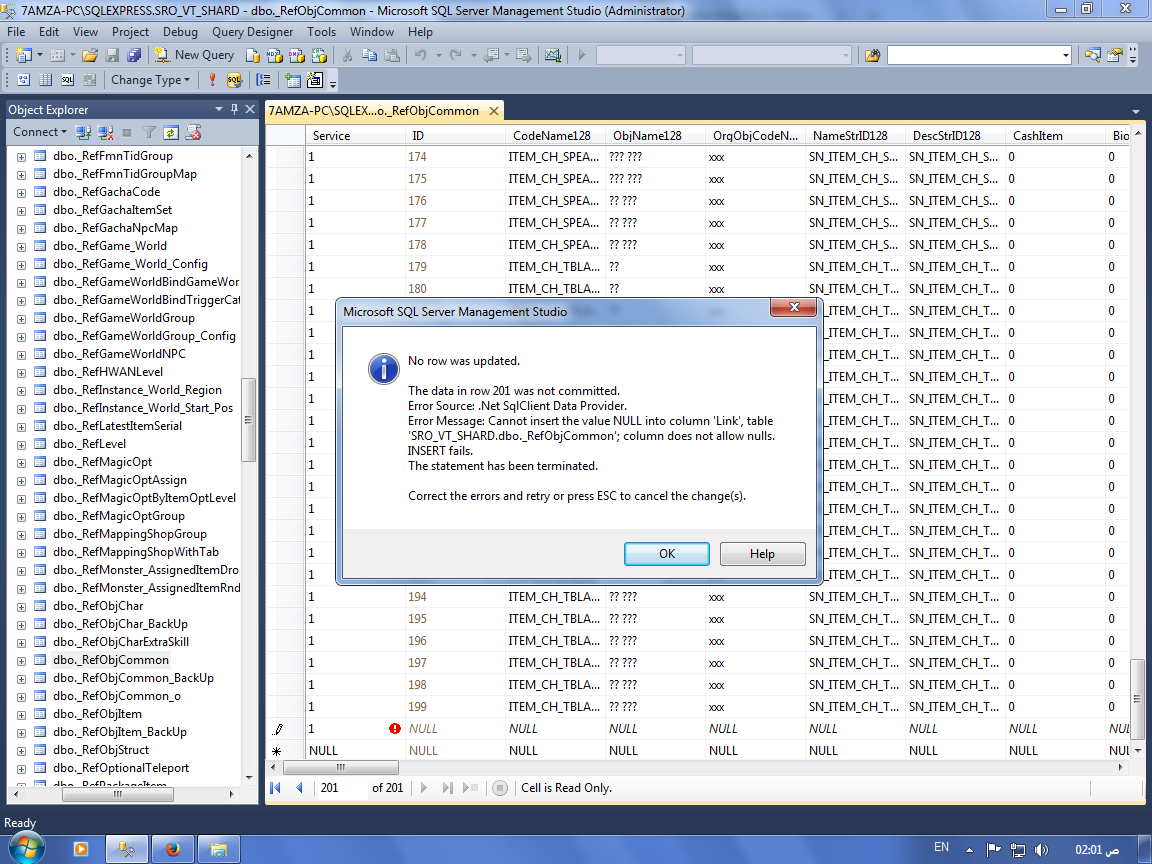
Task: Click the Activity Monitor icon
Action: point(552,55)
